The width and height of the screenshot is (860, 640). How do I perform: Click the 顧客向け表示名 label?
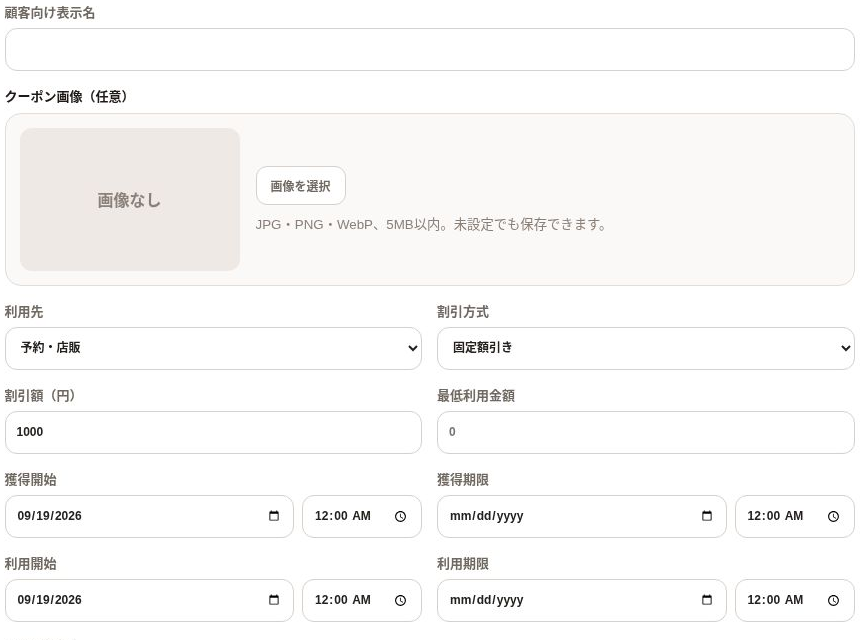click(x=49, y=13)
